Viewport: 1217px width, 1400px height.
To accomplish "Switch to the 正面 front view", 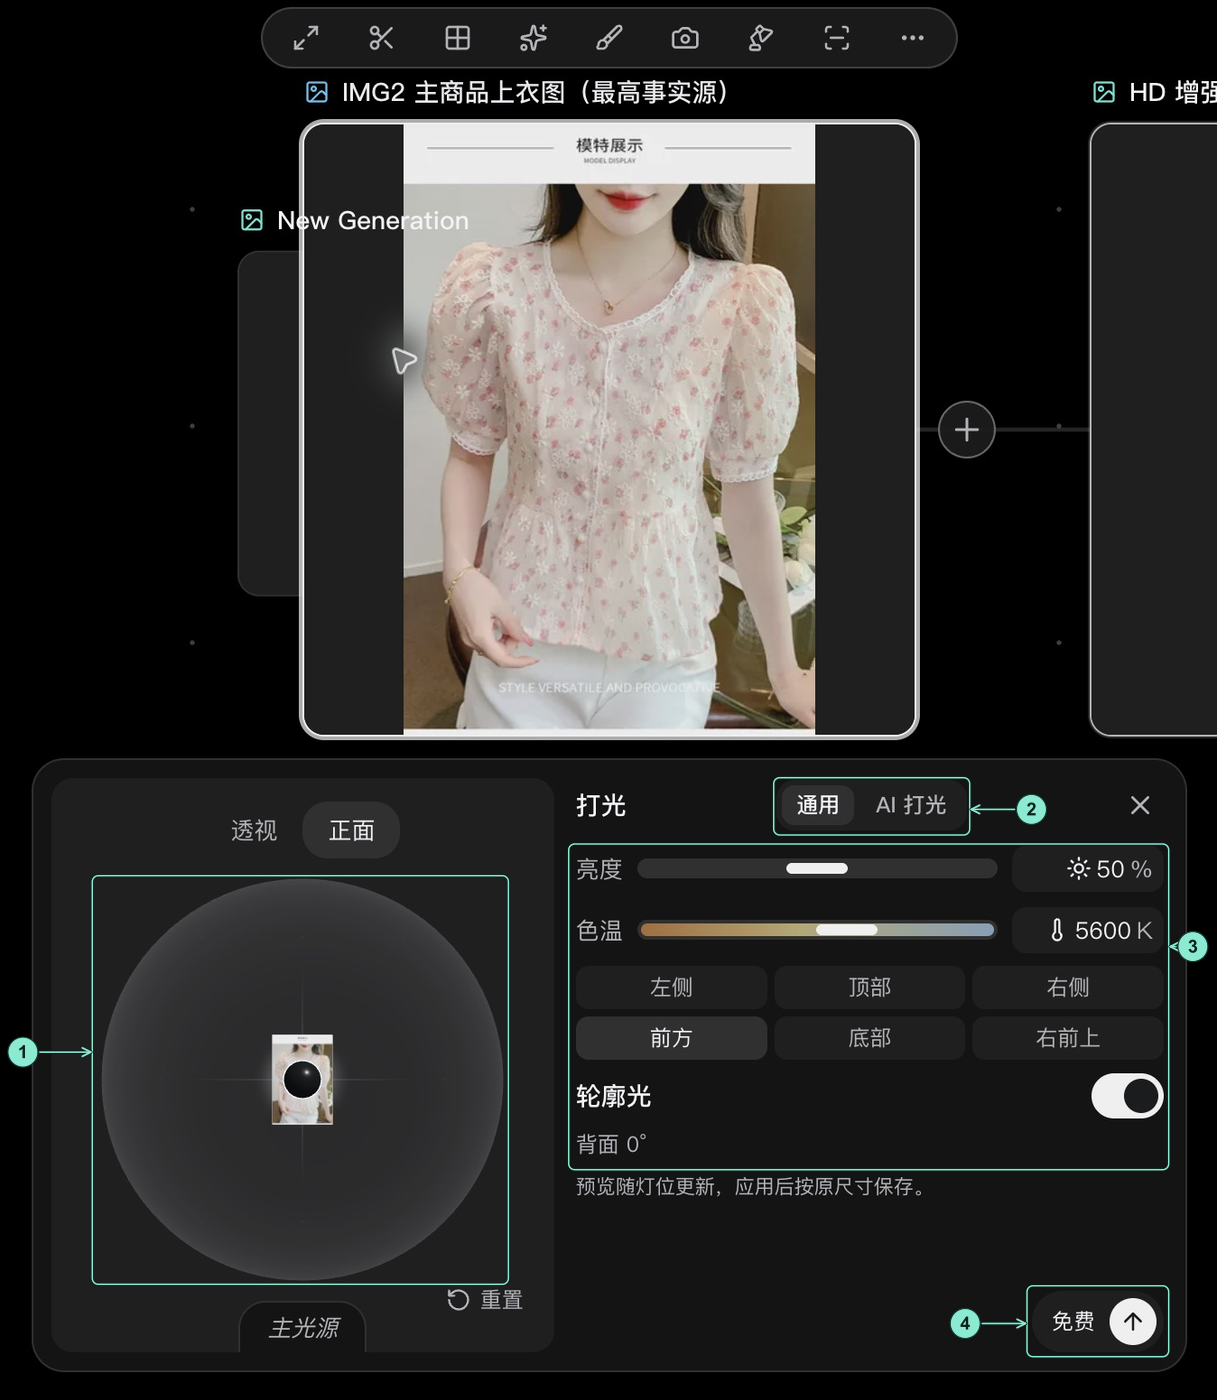I will (351, 830).
